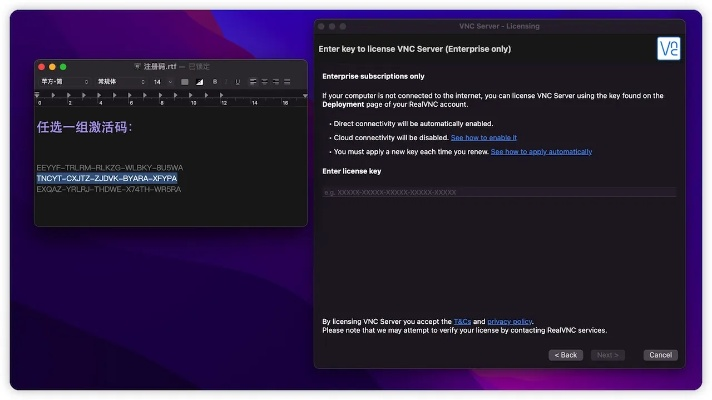This screenshot has width=712, height=400.
Task: Toggle underline formatting in TextEdit toolbar
Action: pos(237,82)
